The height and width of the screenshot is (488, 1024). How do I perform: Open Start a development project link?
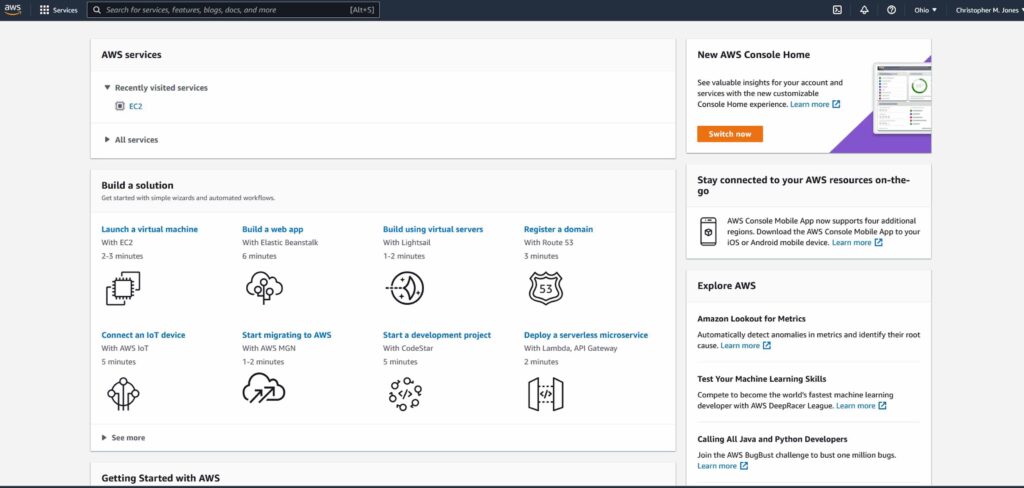pyautogui.click(x=437, y=335)
